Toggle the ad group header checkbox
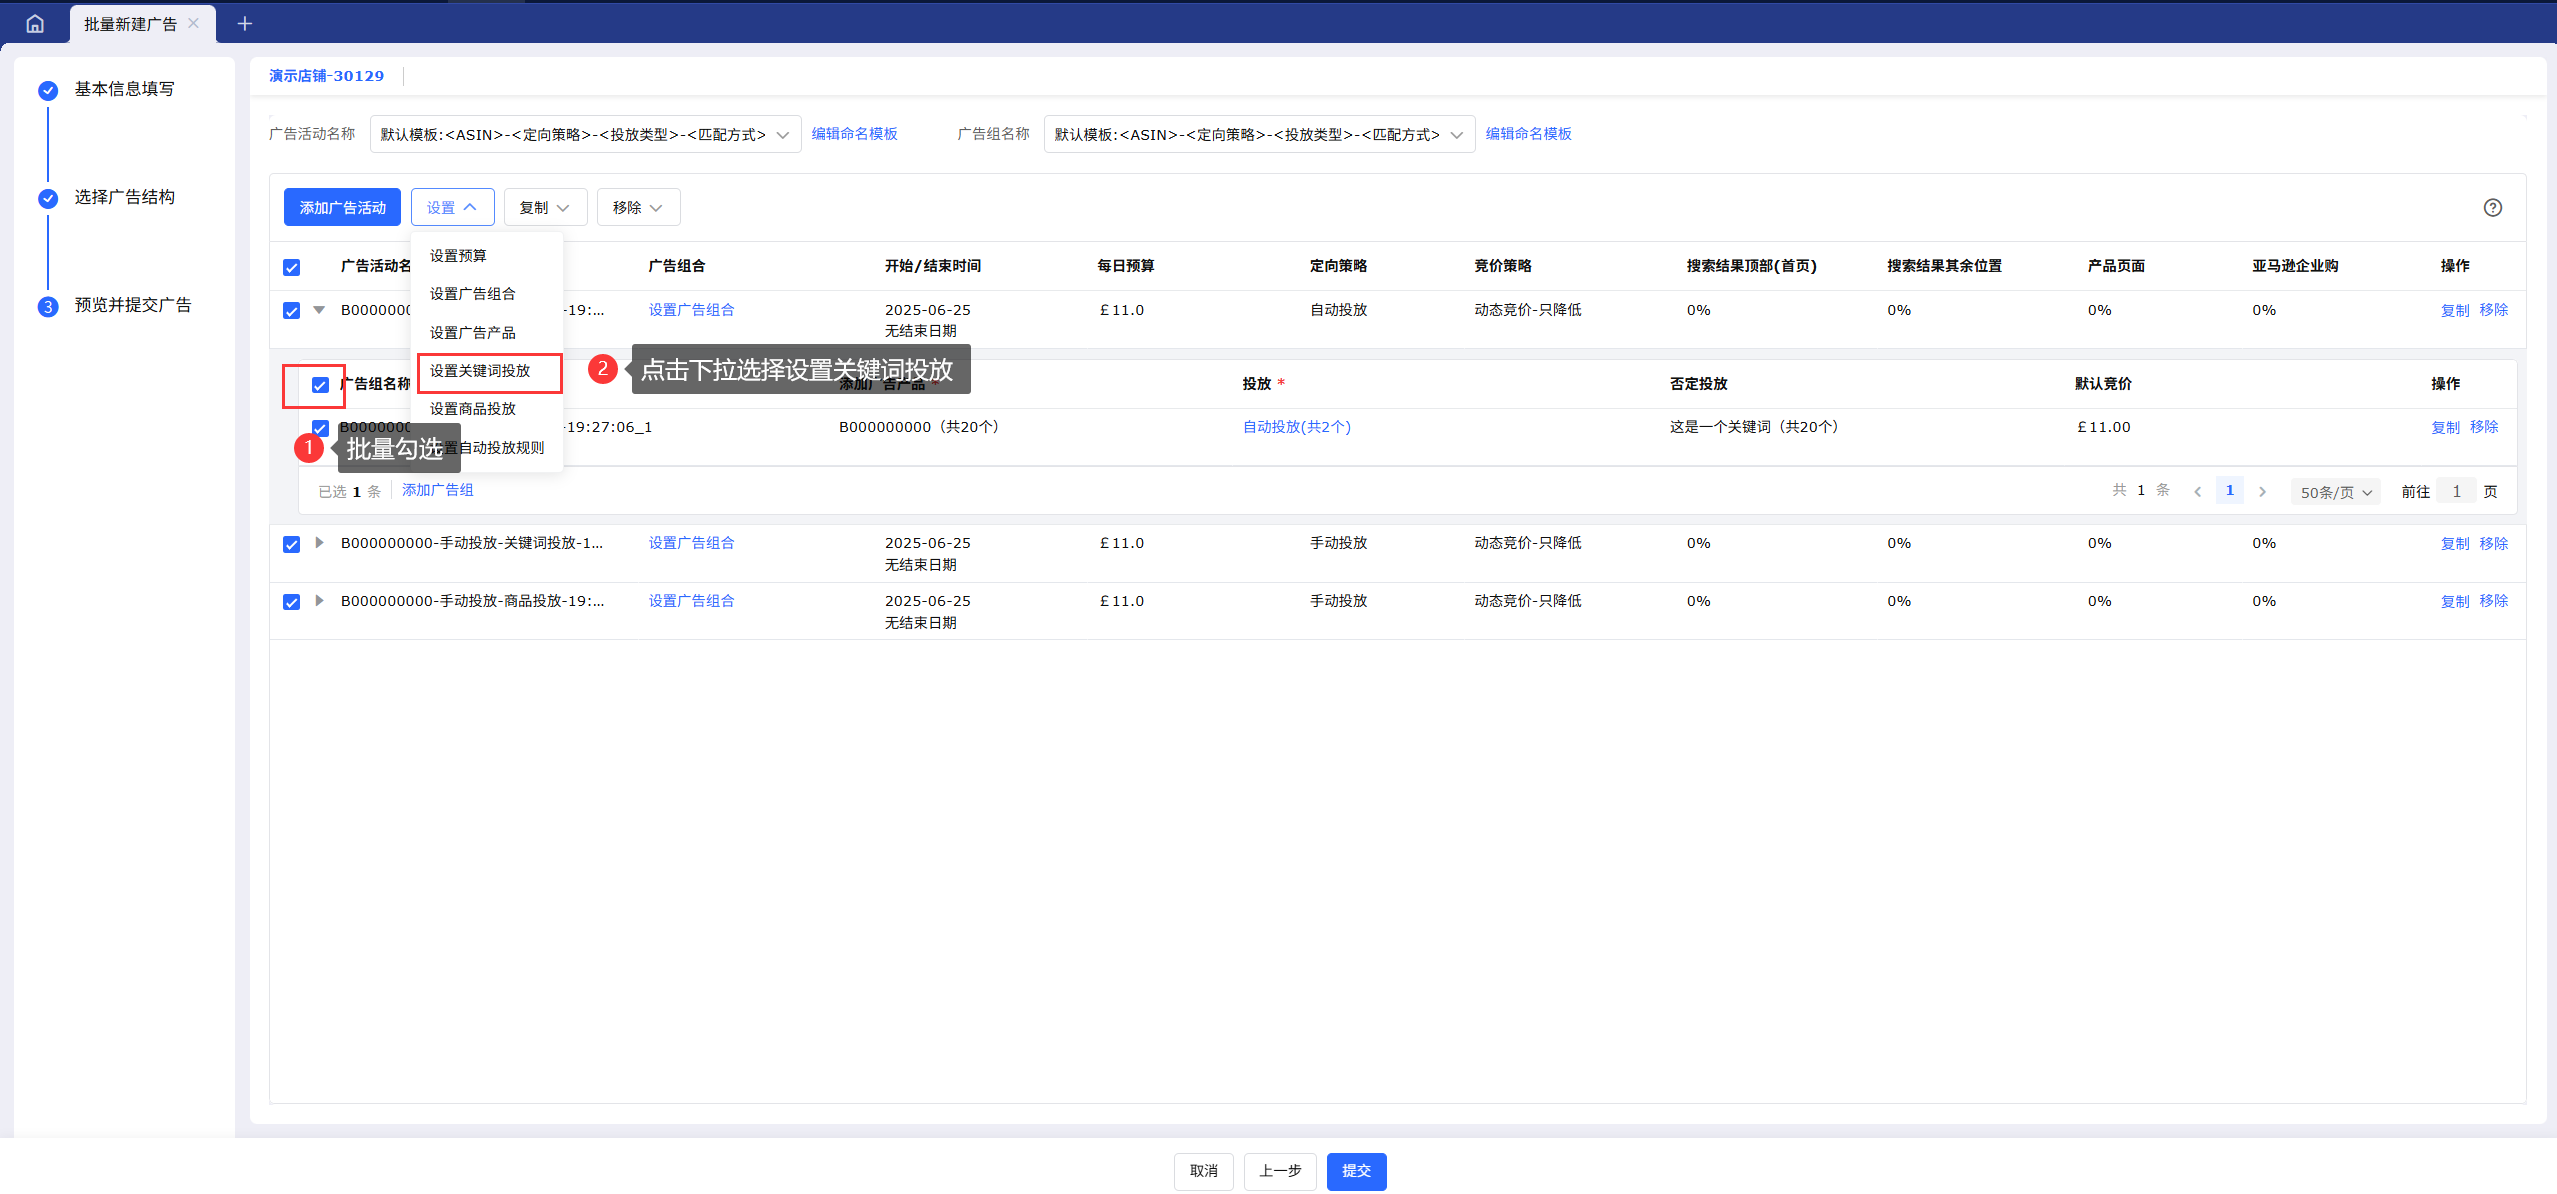2557x1194 pixels. coord(320,385)
